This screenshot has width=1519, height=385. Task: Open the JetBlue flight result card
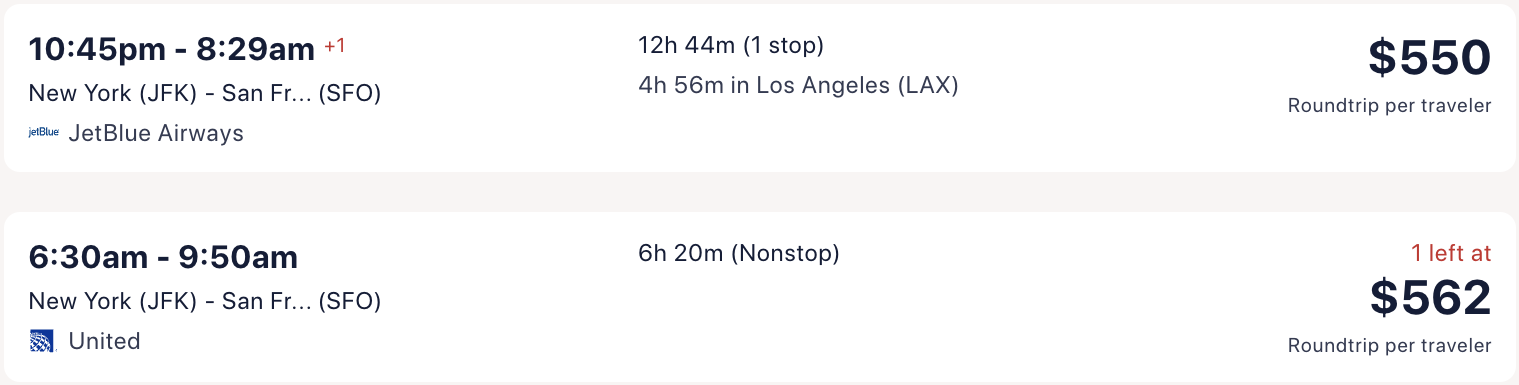760,87
